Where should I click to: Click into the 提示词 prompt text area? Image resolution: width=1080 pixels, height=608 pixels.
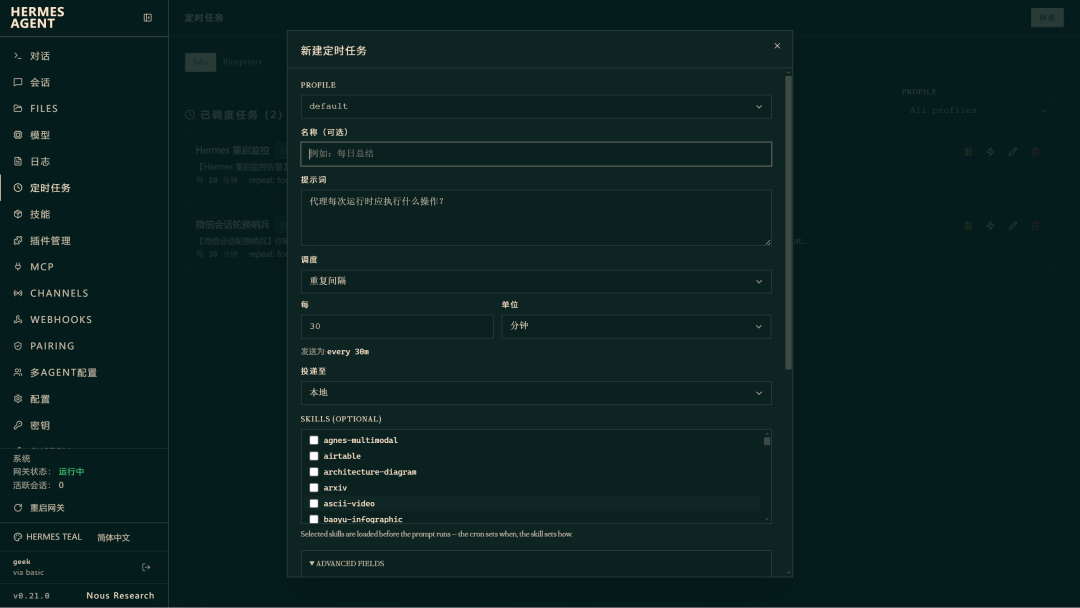coord(536,218)
